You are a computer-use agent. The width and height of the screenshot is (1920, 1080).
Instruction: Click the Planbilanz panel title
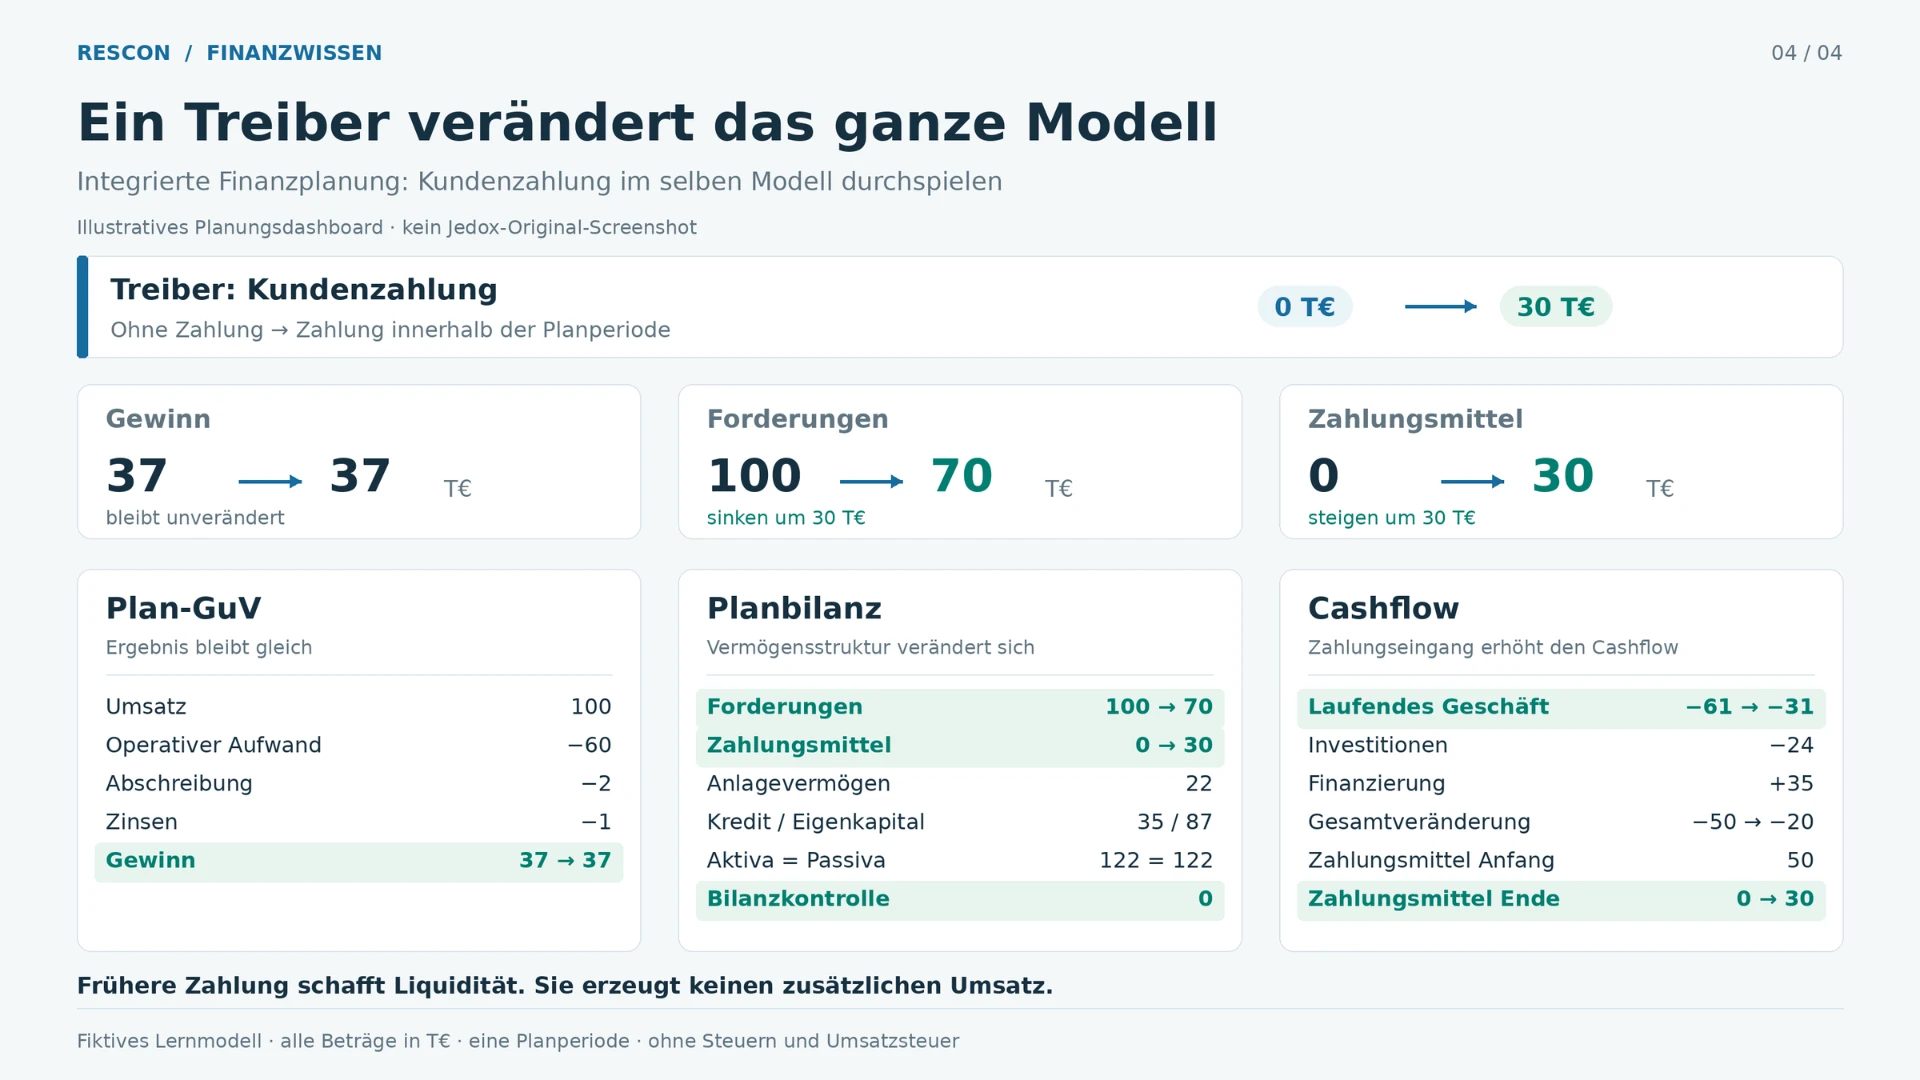point(794,608)
